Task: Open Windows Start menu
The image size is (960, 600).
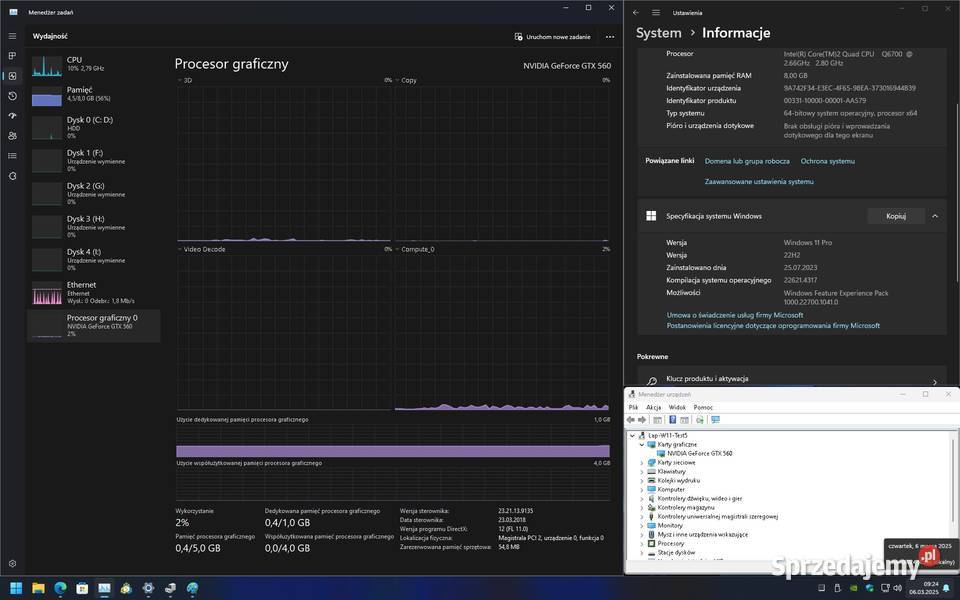Action: pos(17,588)
